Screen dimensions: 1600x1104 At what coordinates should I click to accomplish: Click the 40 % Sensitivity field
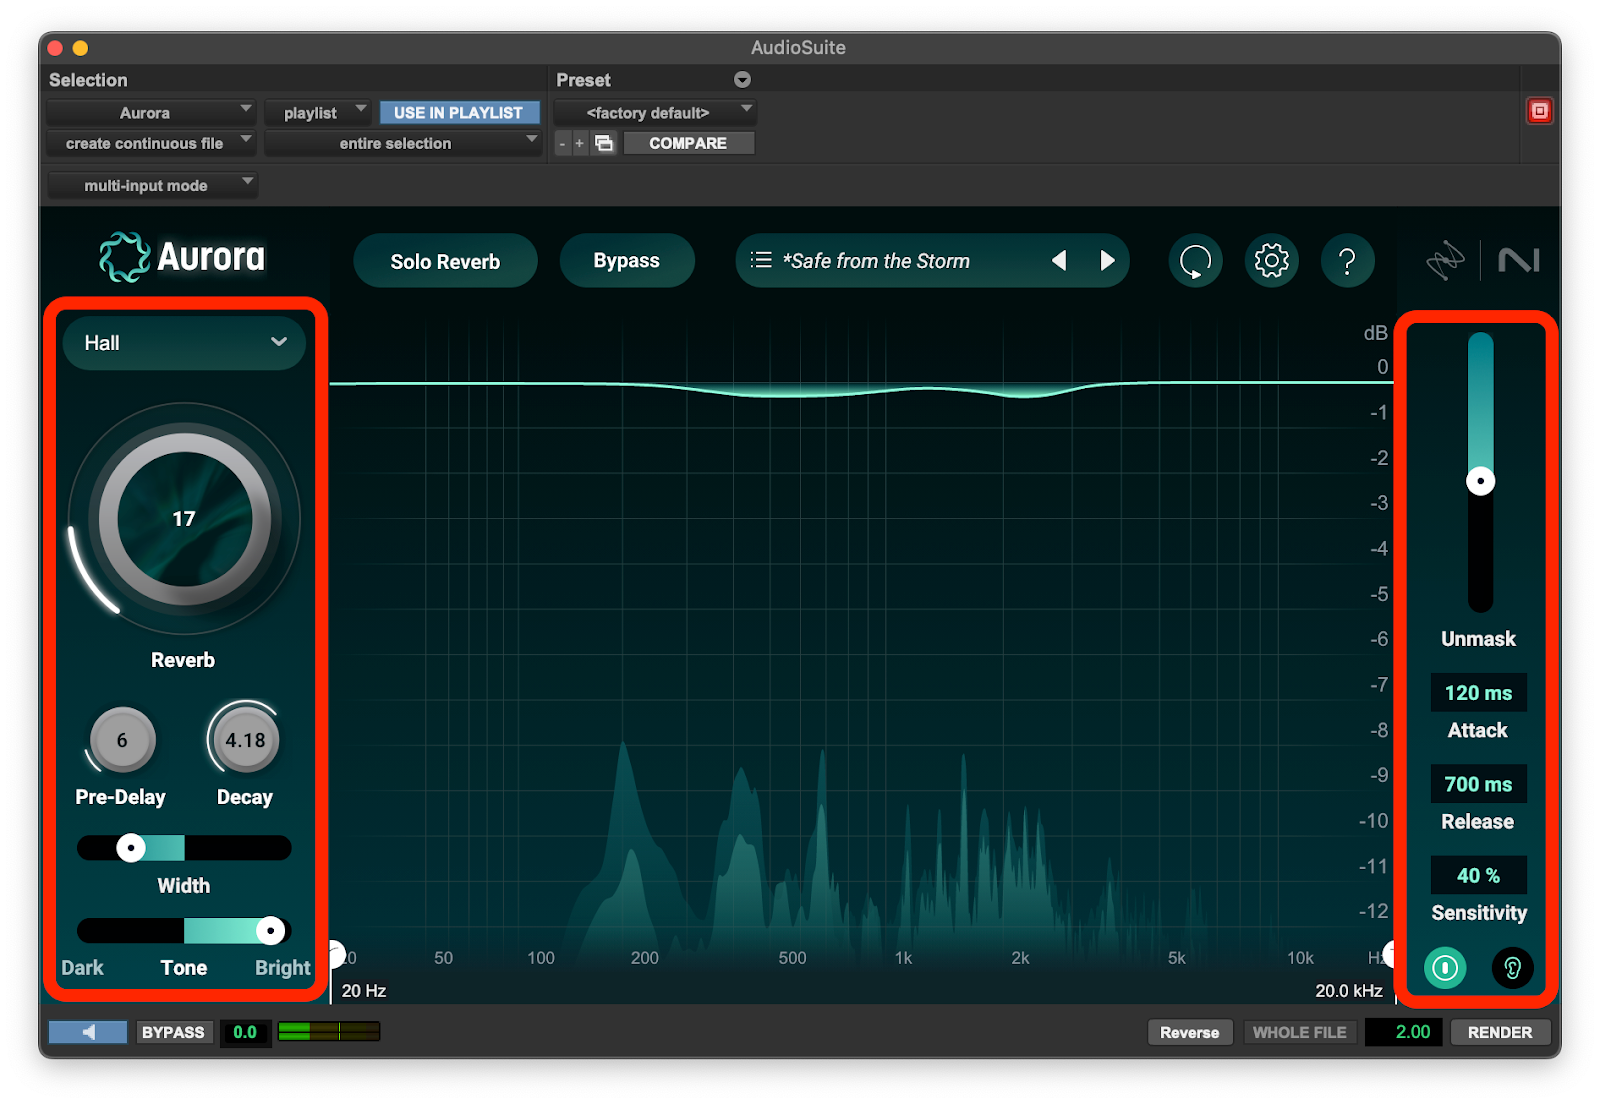(1479, 875)
